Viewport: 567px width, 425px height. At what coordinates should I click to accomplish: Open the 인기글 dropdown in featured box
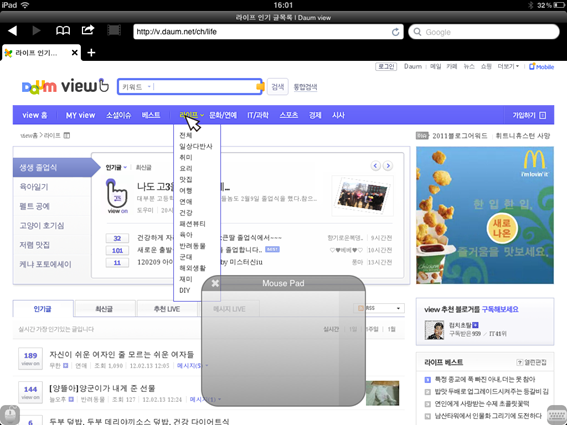[x=116, y=167]
